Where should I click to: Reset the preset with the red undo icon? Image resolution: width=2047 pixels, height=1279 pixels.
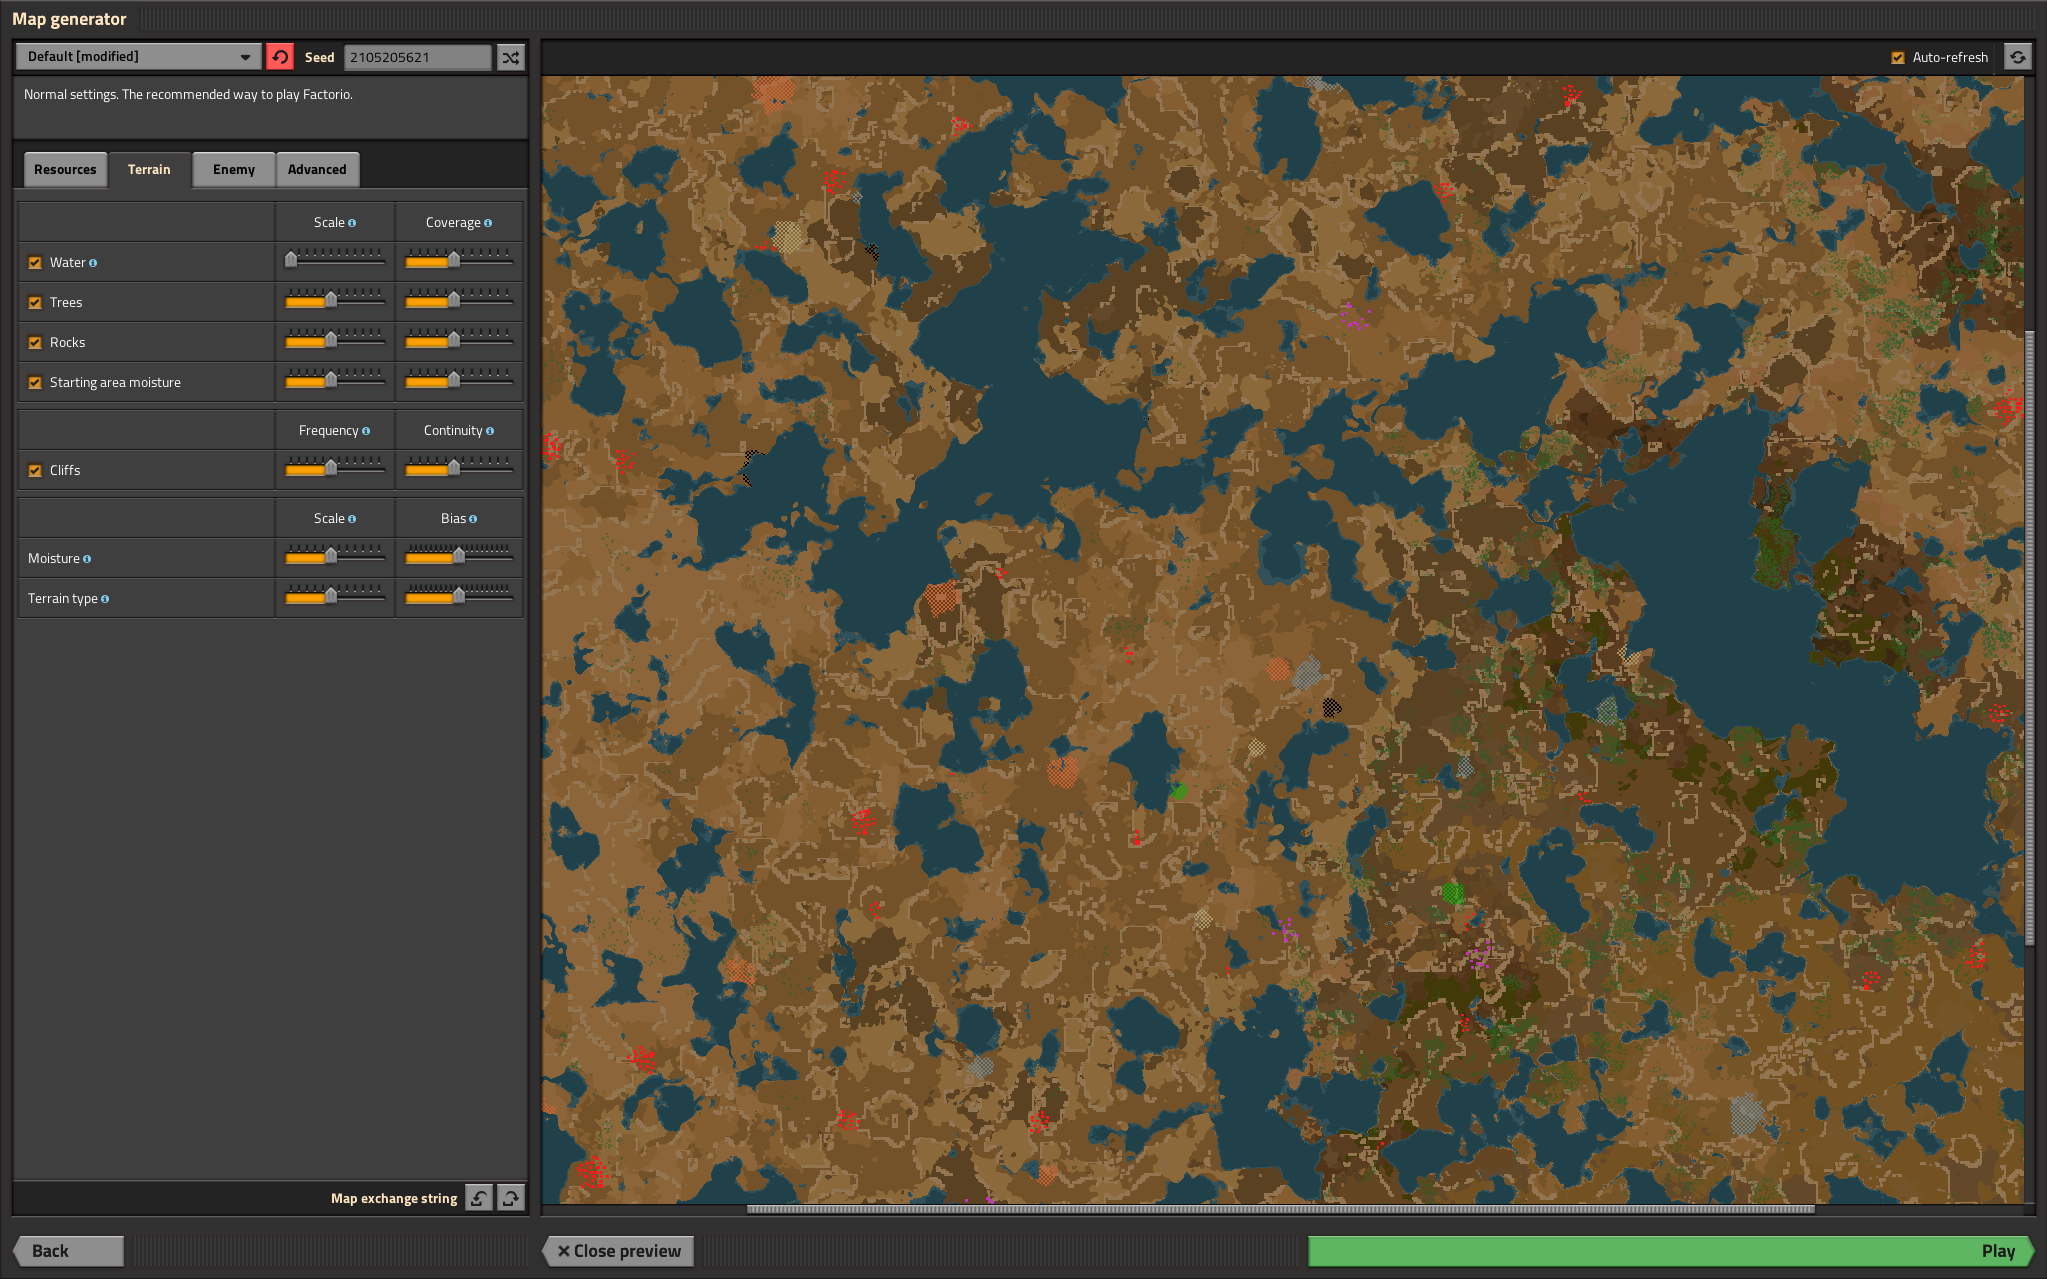[x=280, y=57]
